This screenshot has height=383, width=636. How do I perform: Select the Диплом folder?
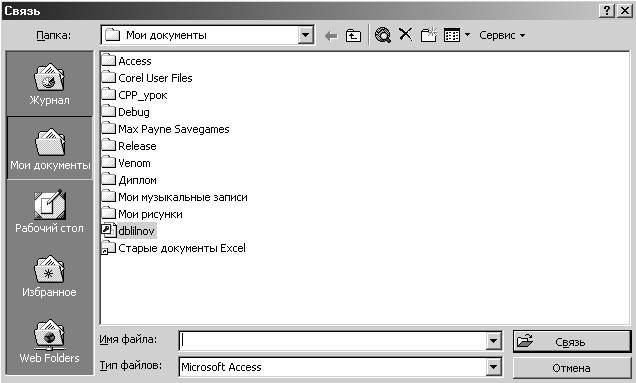click(x=129, y=180)
